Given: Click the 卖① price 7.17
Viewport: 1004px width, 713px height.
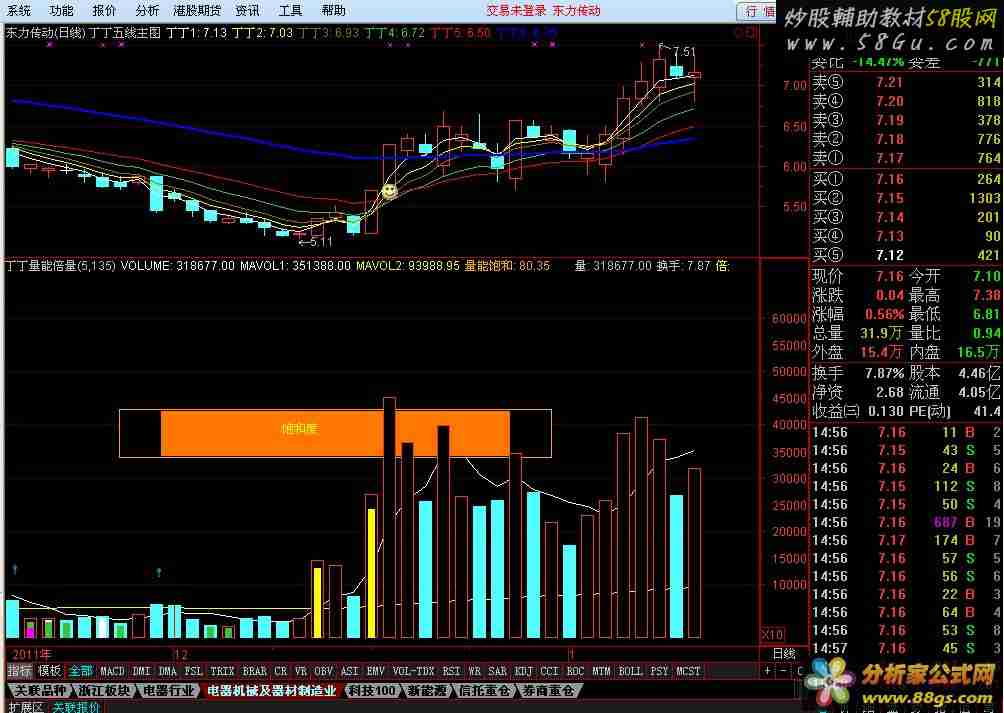Looking at the screenshot, I should [x=889, y=157].
